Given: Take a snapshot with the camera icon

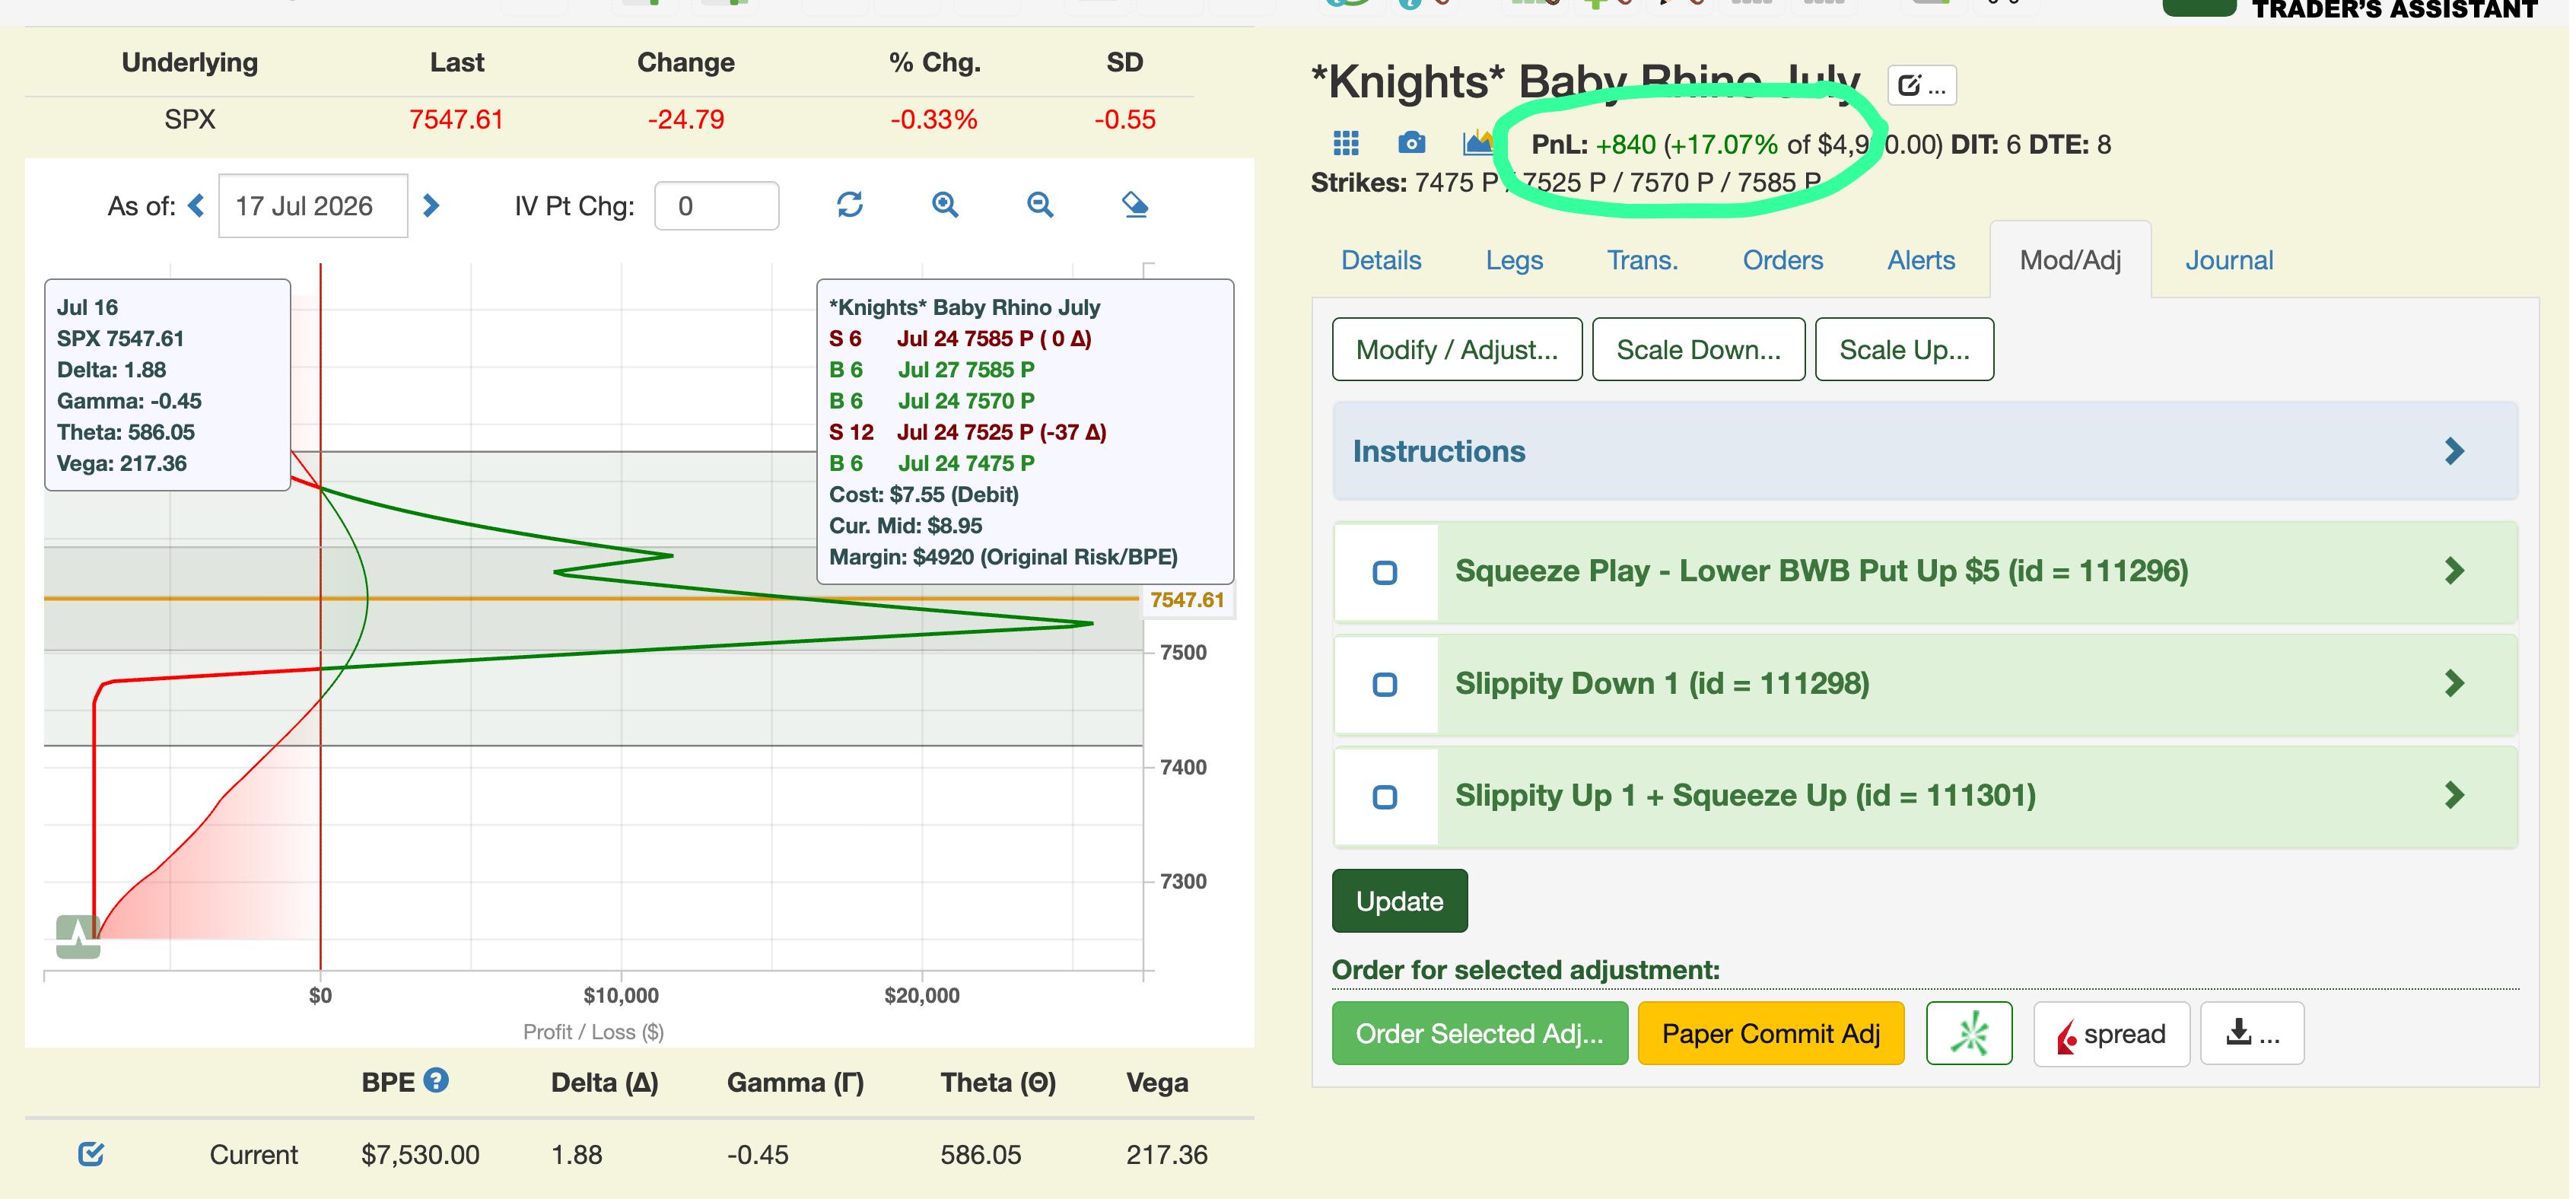Looking at the screenshot, I should tap(1411, 143).
